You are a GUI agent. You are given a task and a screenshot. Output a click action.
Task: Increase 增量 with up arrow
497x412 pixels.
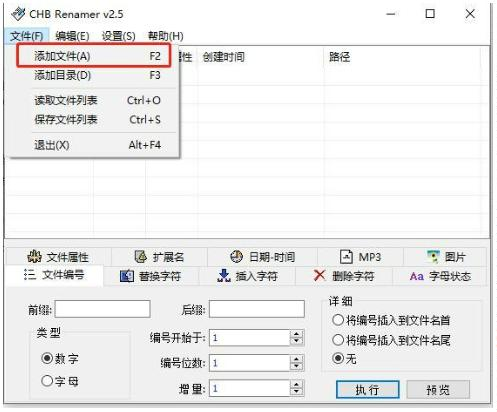296,384
